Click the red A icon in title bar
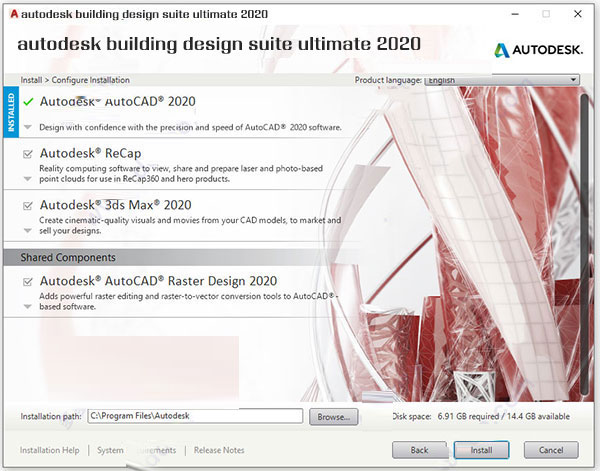600x471 pixels. (x=14, y=14)
